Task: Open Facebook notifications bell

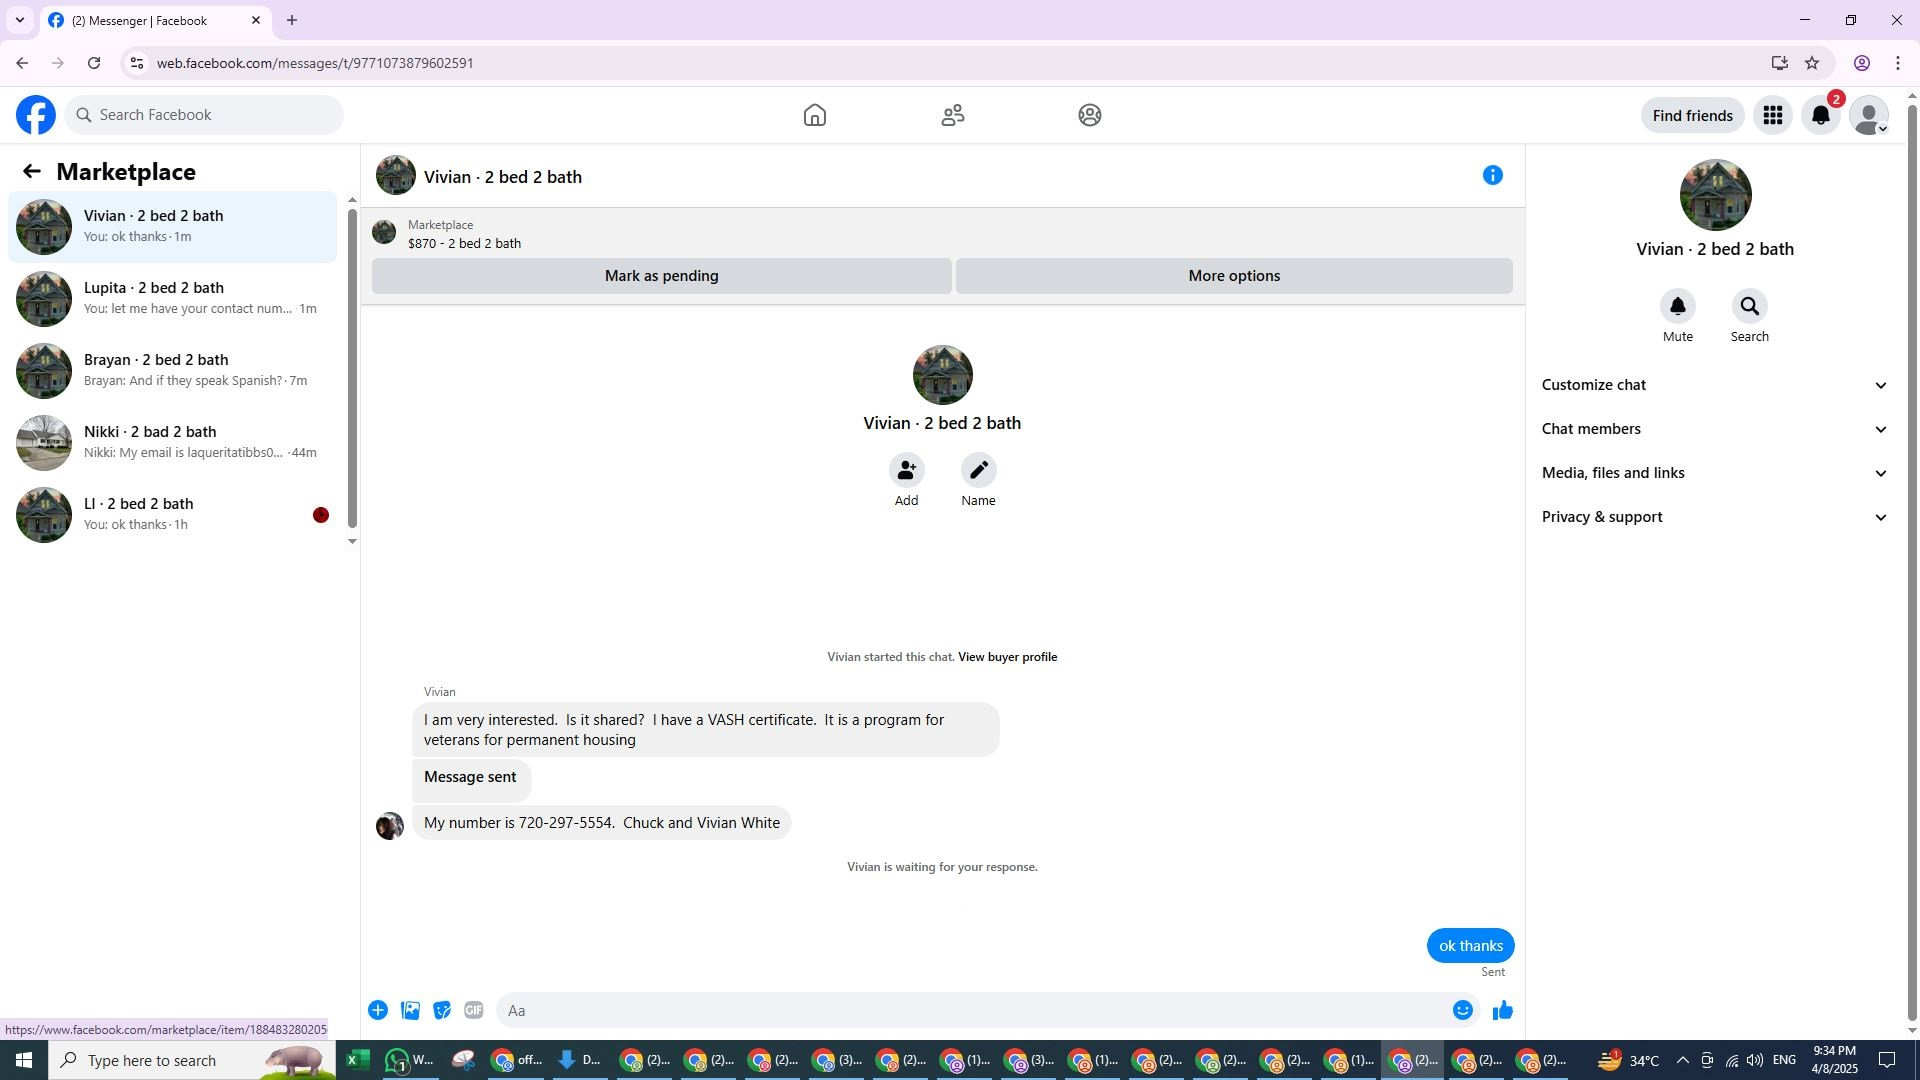Action: 1820,116
